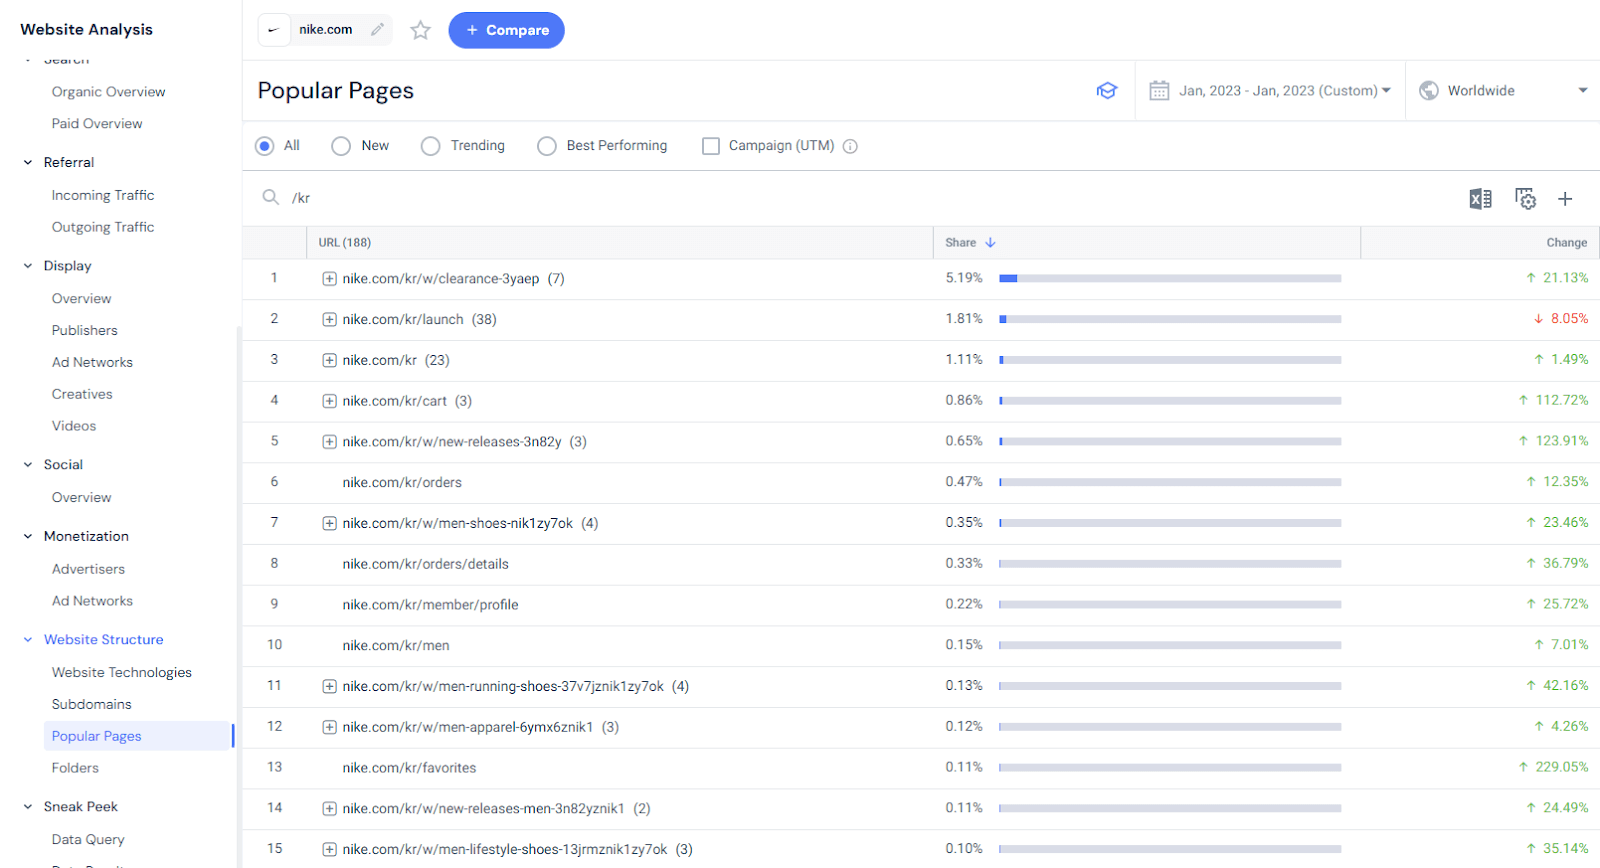The image size is (1600, 868).
Task: Expand the men-running-shoes row
Action: point(329,686)
